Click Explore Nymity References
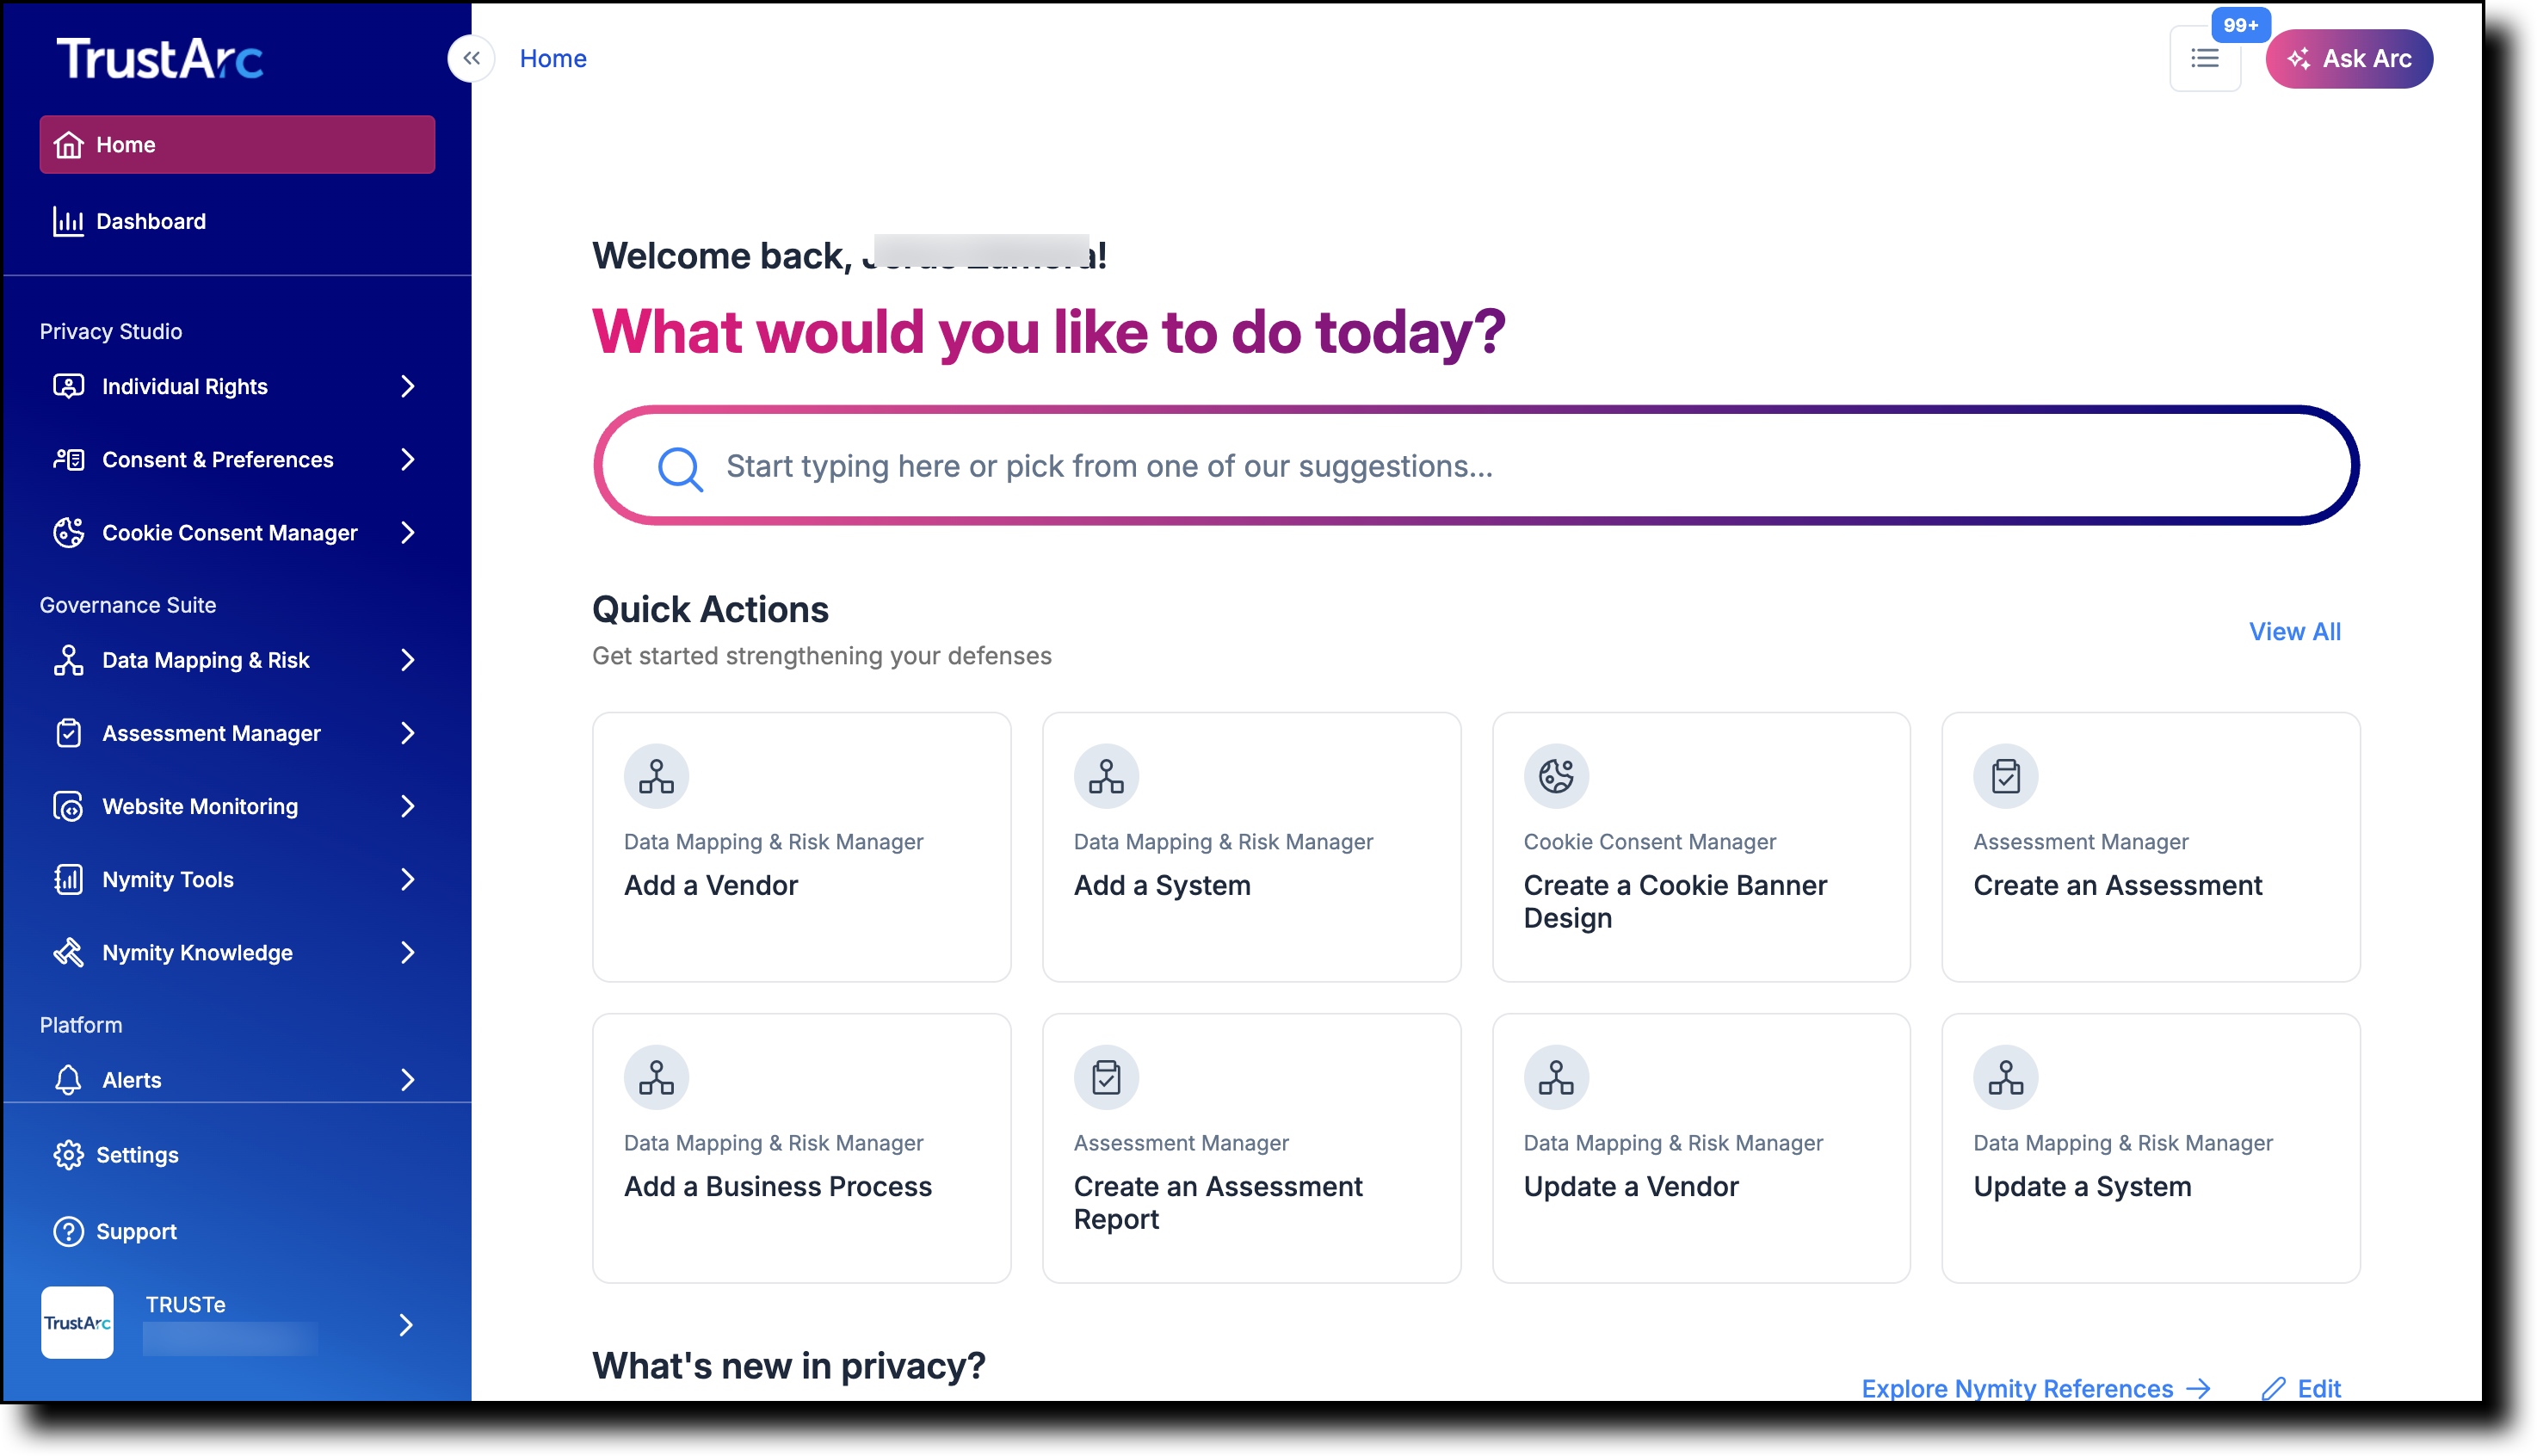The image size is (2537, 1456). point(2017,1388)
